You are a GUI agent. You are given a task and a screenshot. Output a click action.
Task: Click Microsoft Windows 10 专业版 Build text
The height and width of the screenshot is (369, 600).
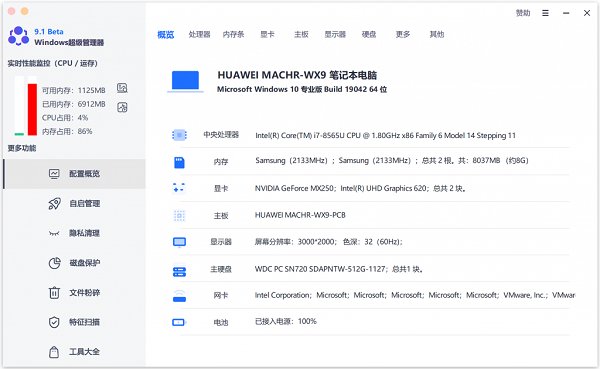pyautogui.click(x=302, y=89)
